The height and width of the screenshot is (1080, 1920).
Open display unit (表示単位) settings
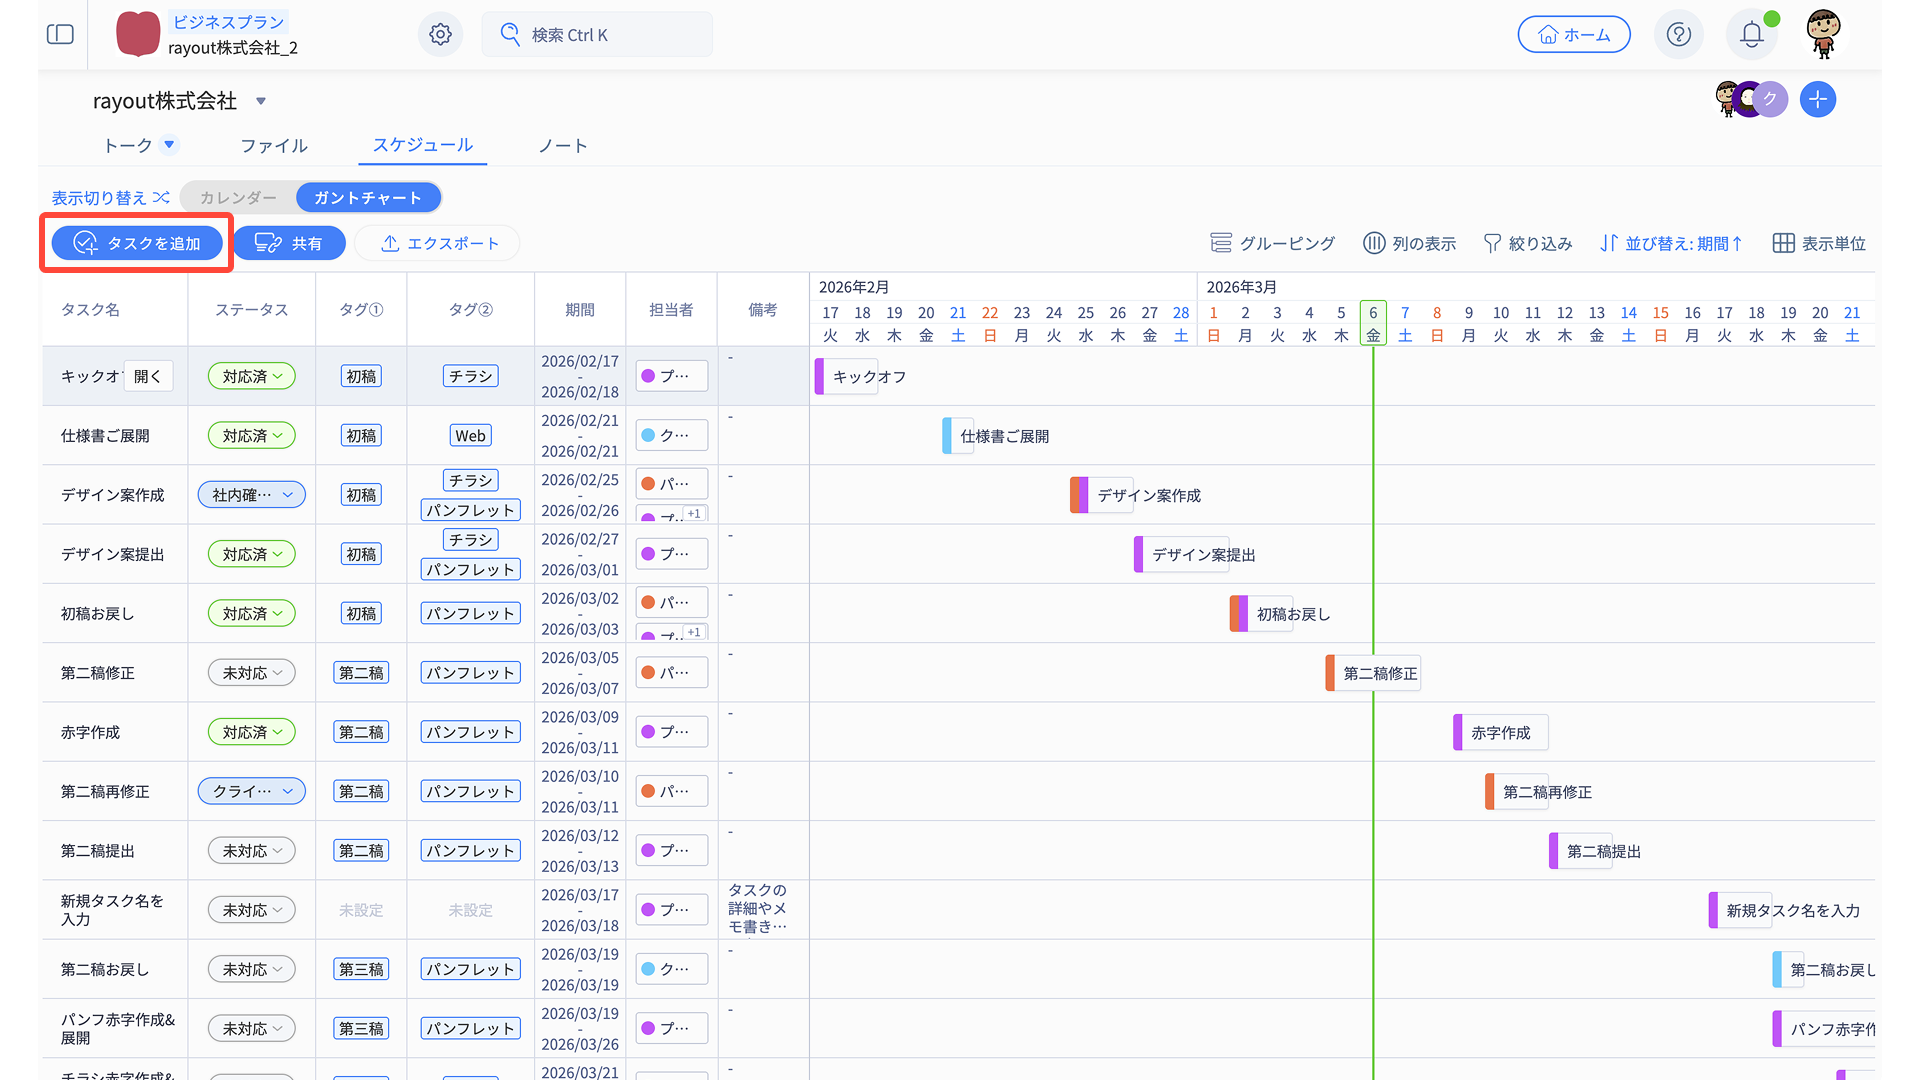pos(1818,243)
